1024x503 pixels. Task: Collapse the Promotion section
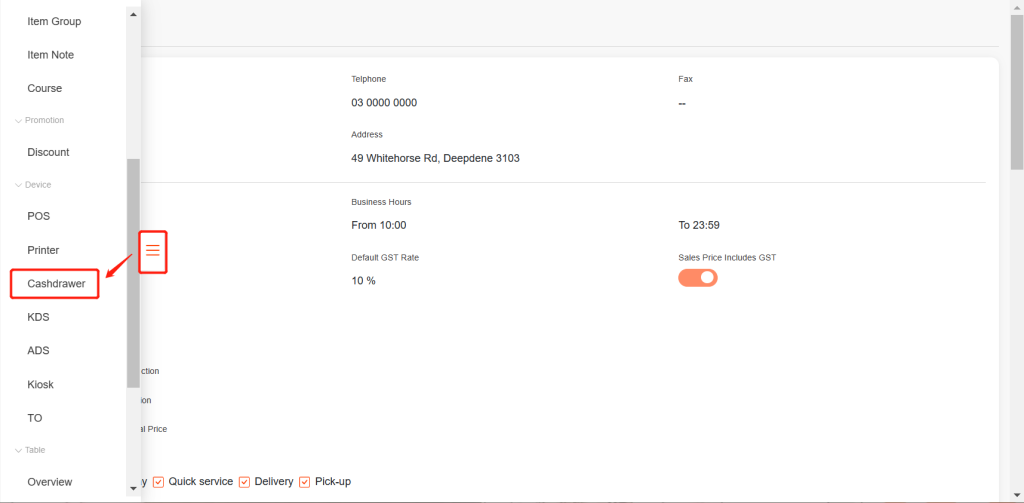pos(18,121)
